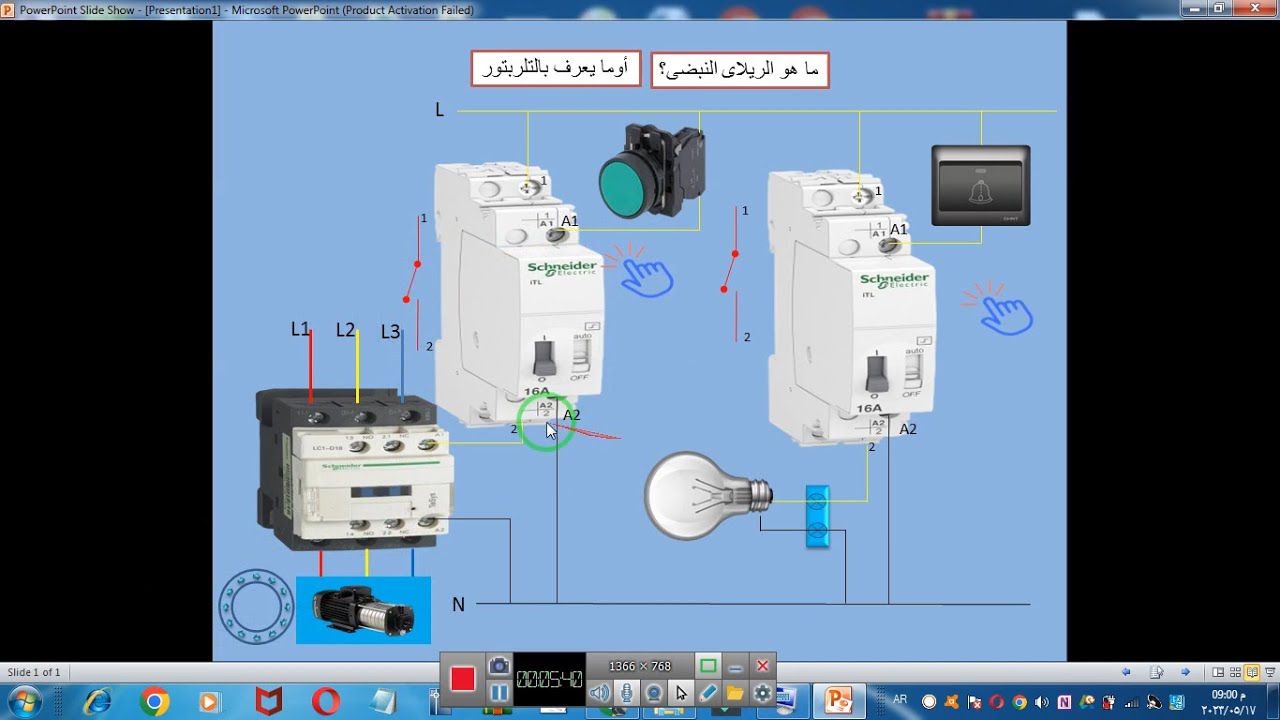Screen dimensions: 1280x720
Task: Open Opera tray icon
Action: [996, 702]
